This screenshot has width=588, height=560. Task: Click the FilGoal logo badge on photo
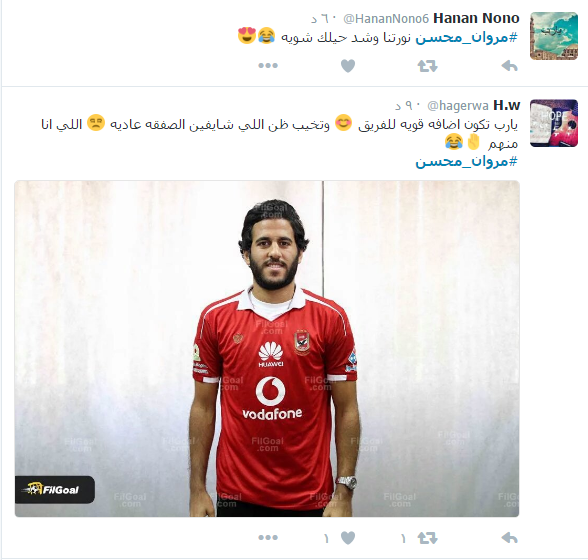[x=55, y=489]
